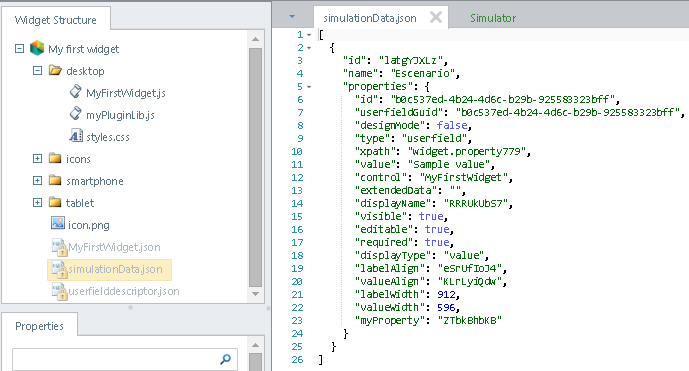Image resolution: width=689 pixels, height=371 pixels.
Task: Select the tablet folder label
Action: pos(80,203)
